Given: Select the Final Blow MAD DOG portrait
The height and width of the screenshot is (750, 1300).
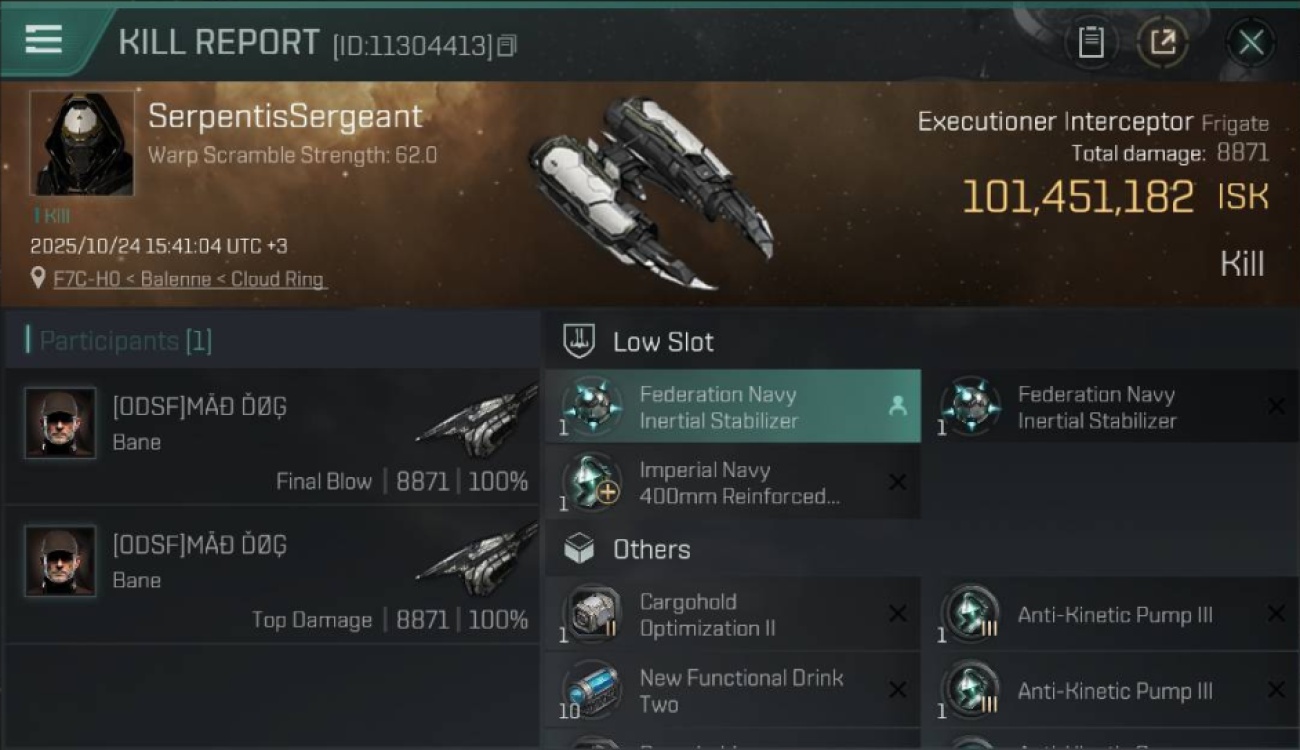Looking at the screenshot, I should tap(60, 423).
